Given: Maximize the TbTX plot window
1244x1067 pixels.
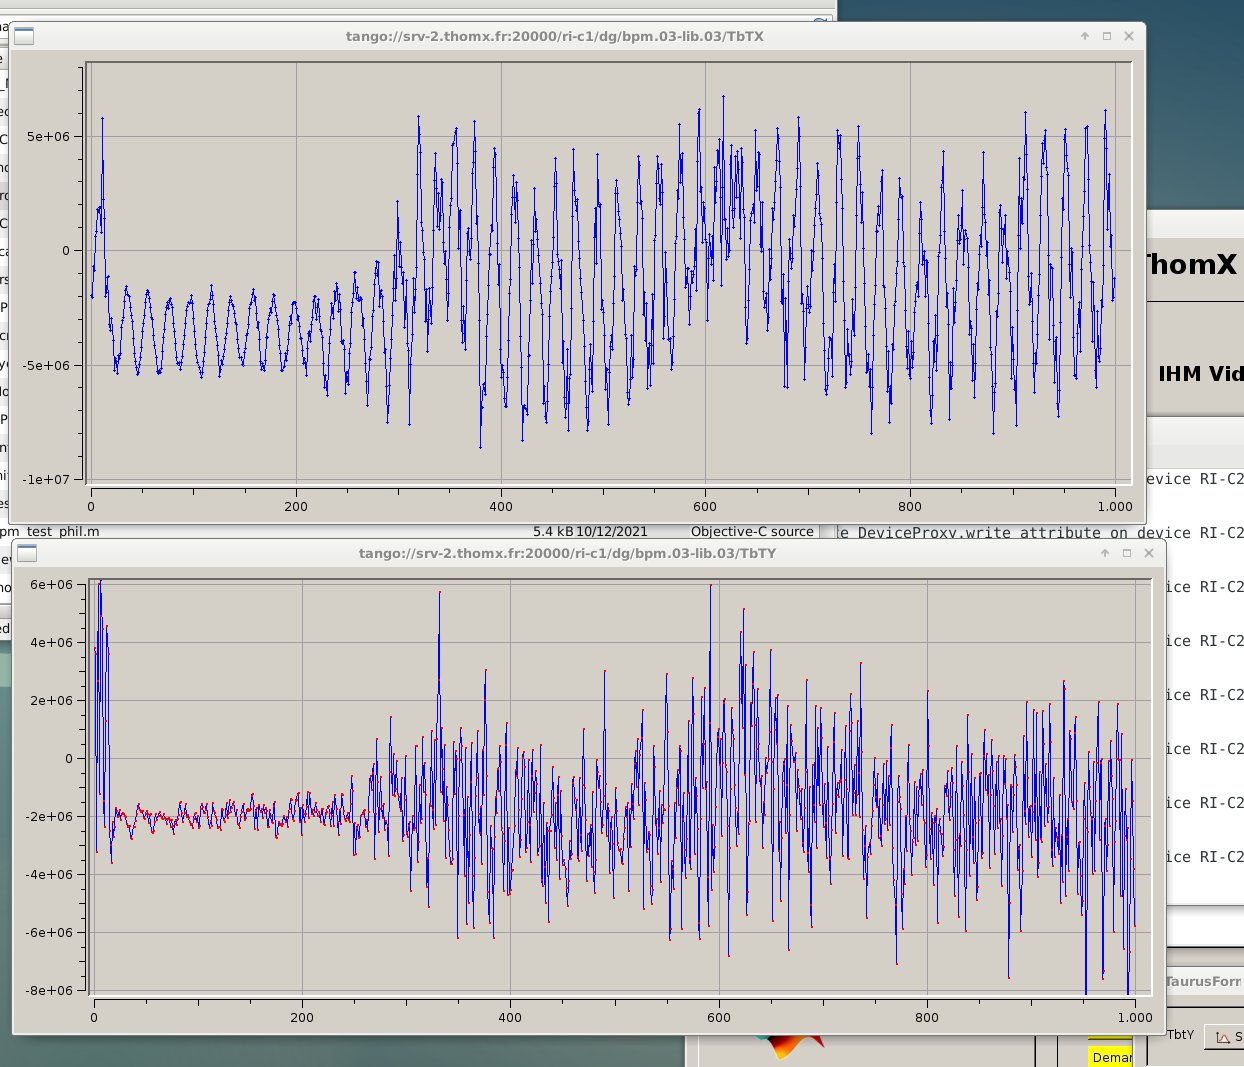Looking at the screenshot, I should point(1107,36).
